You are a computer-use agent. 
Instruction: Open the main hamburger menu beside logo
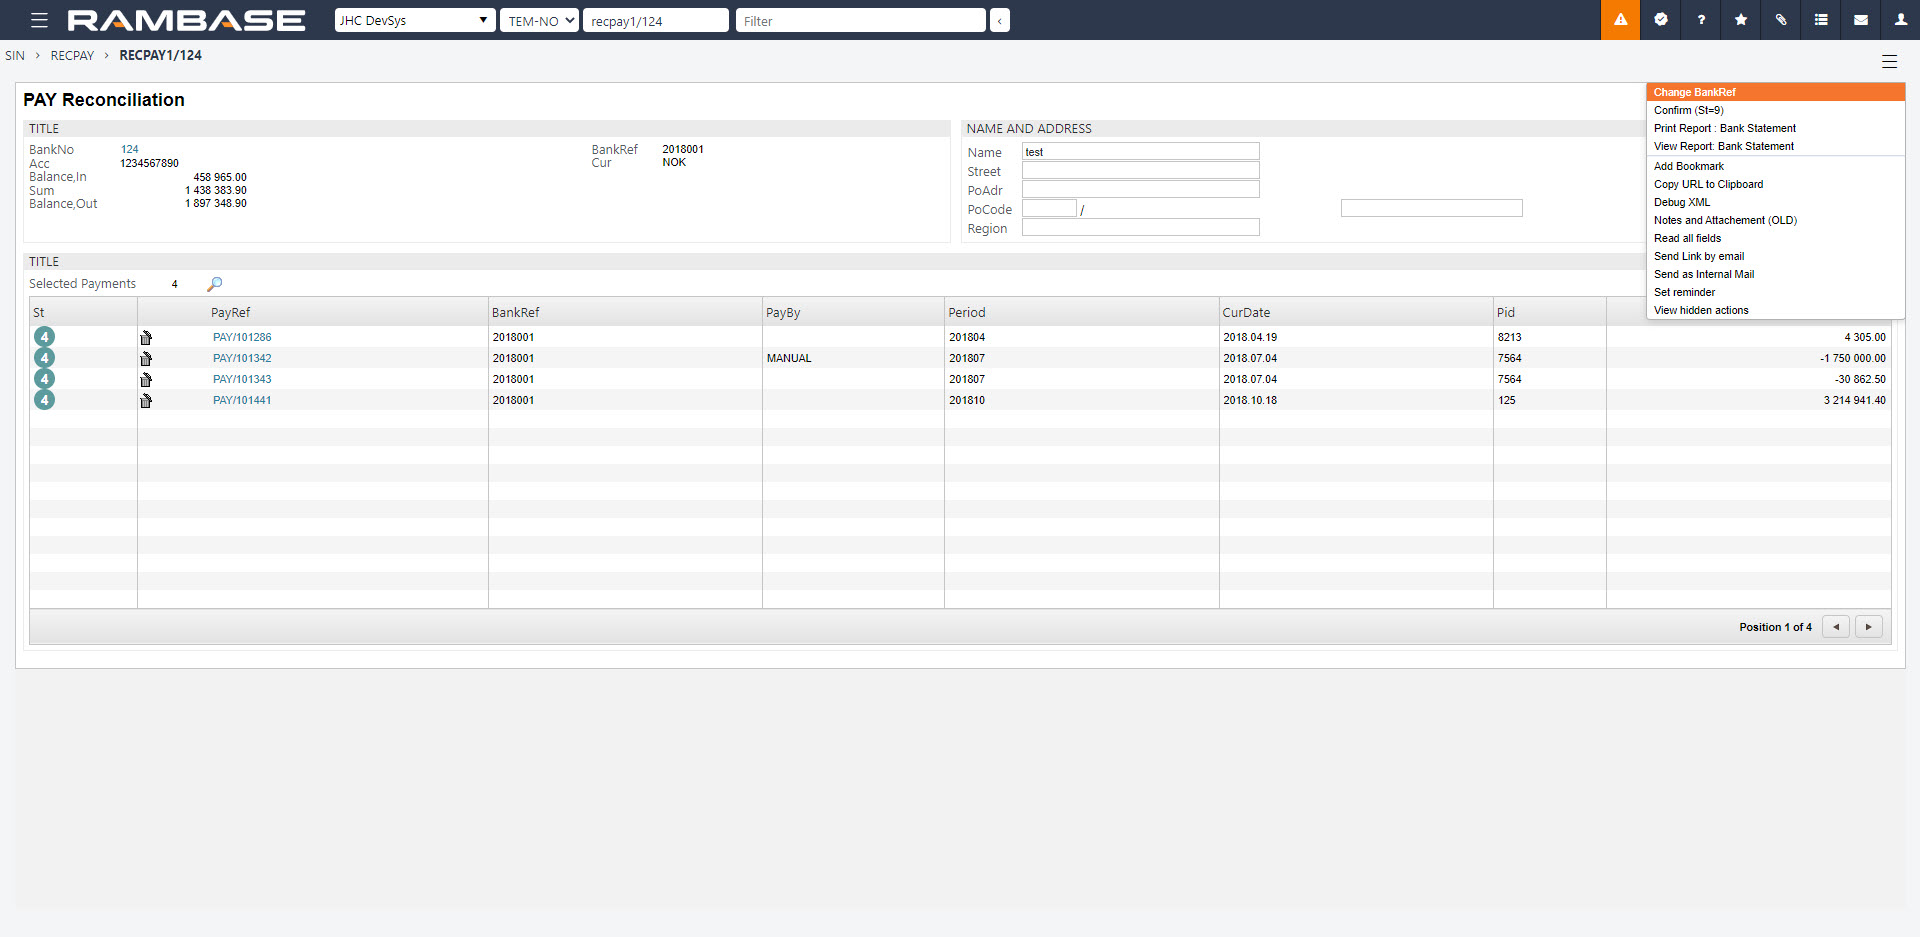pos(39,20)
